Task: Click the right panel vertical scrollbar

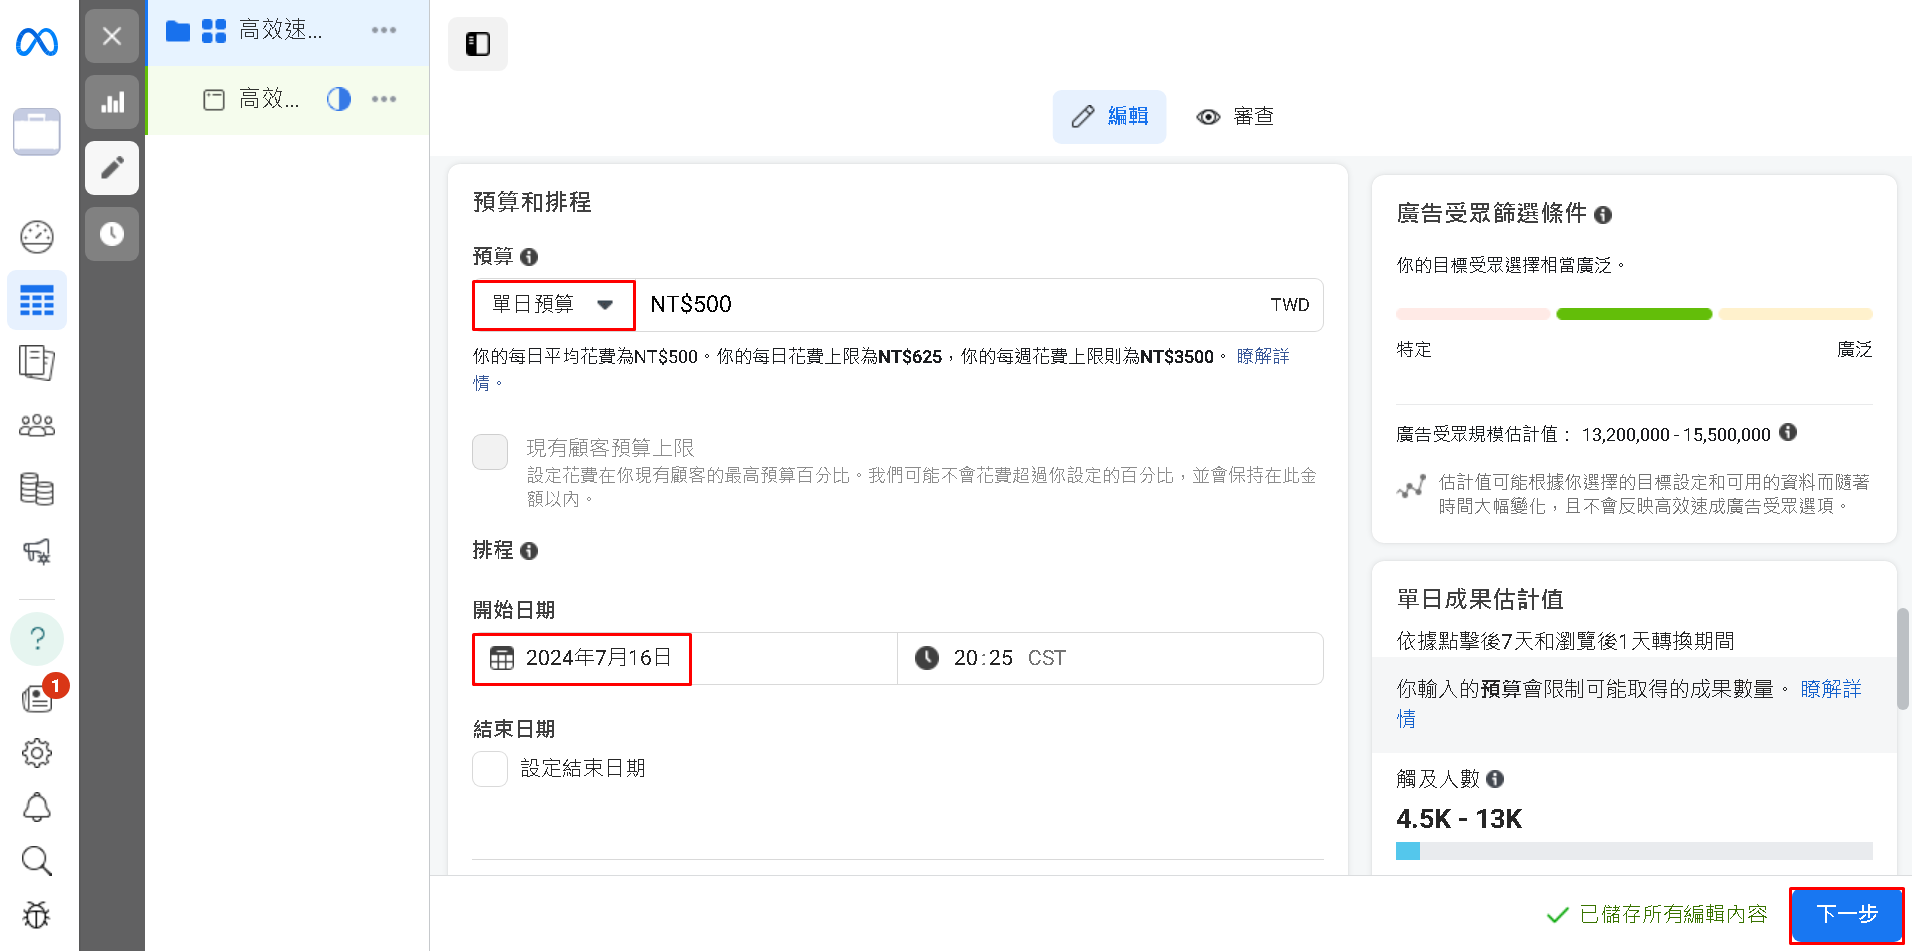Action: [x=1903, y=660]
